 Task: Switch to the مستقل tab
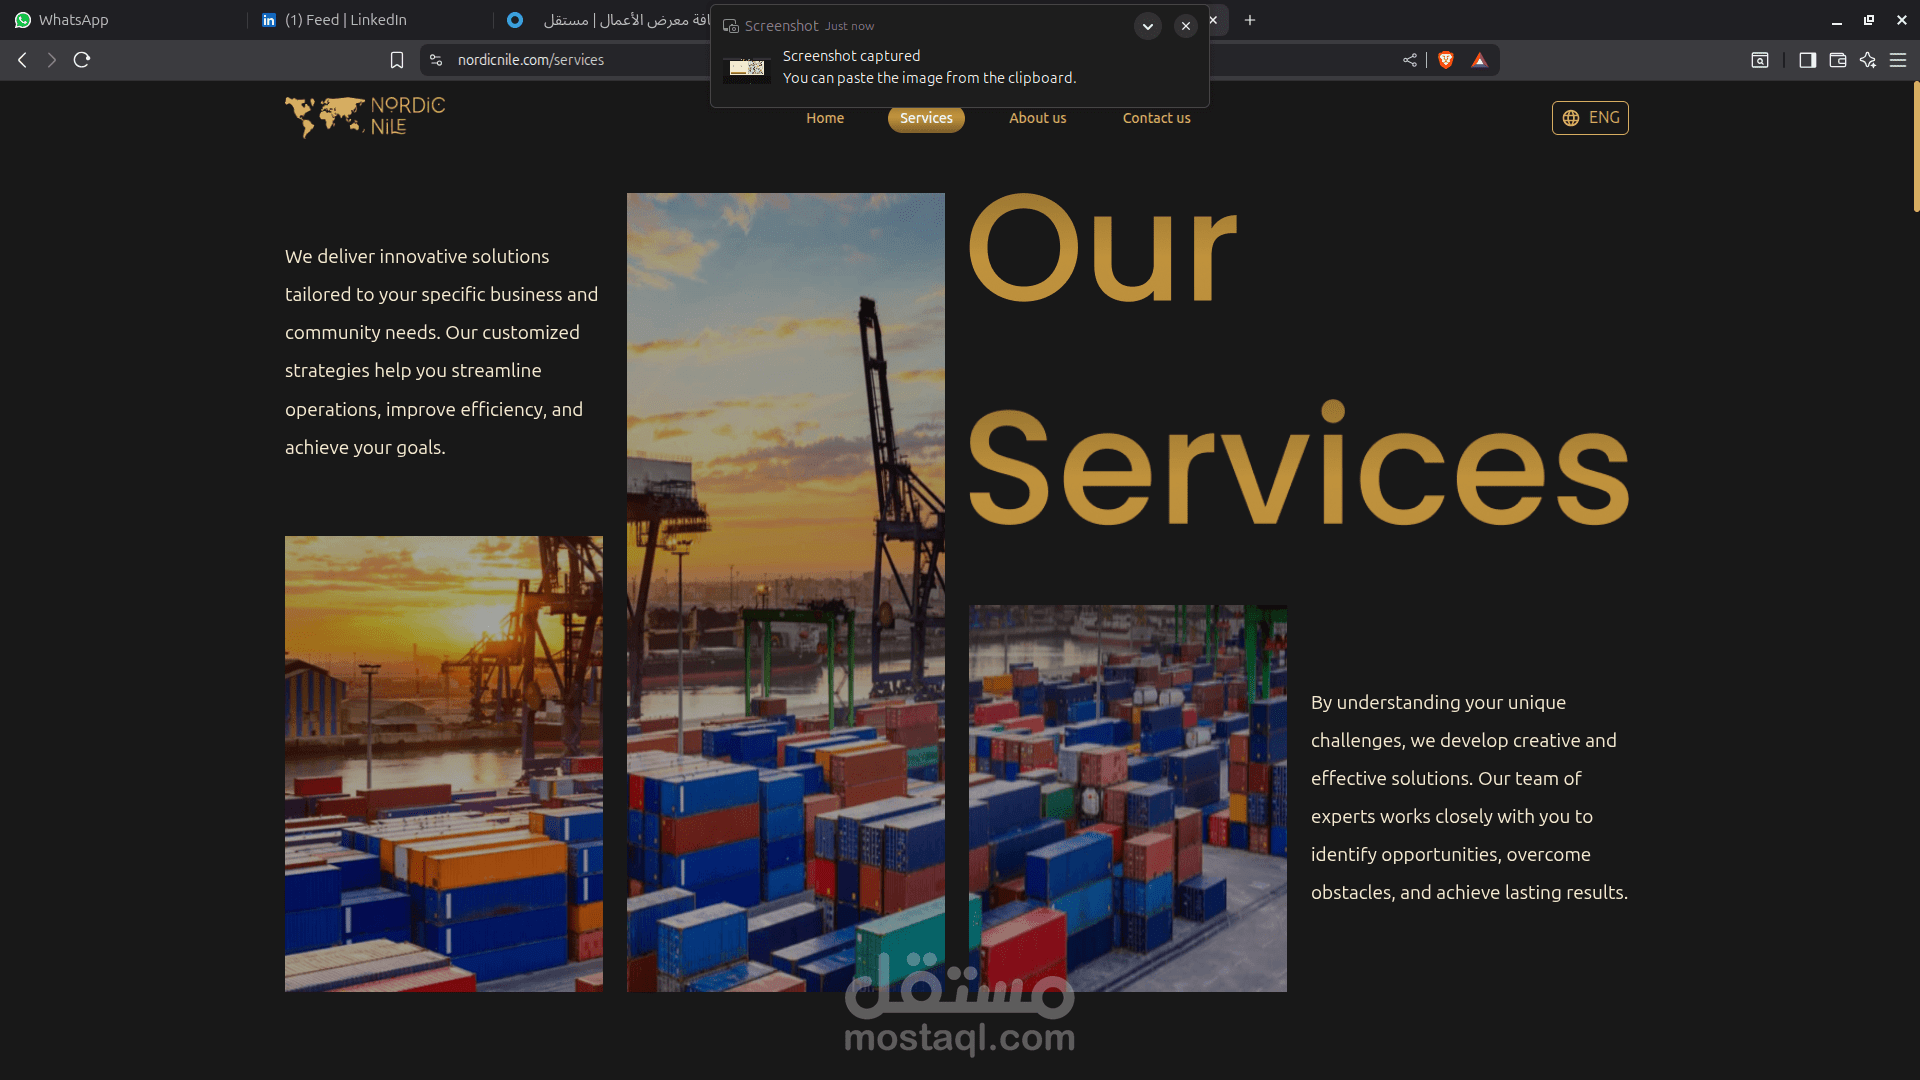click(605, 20)
